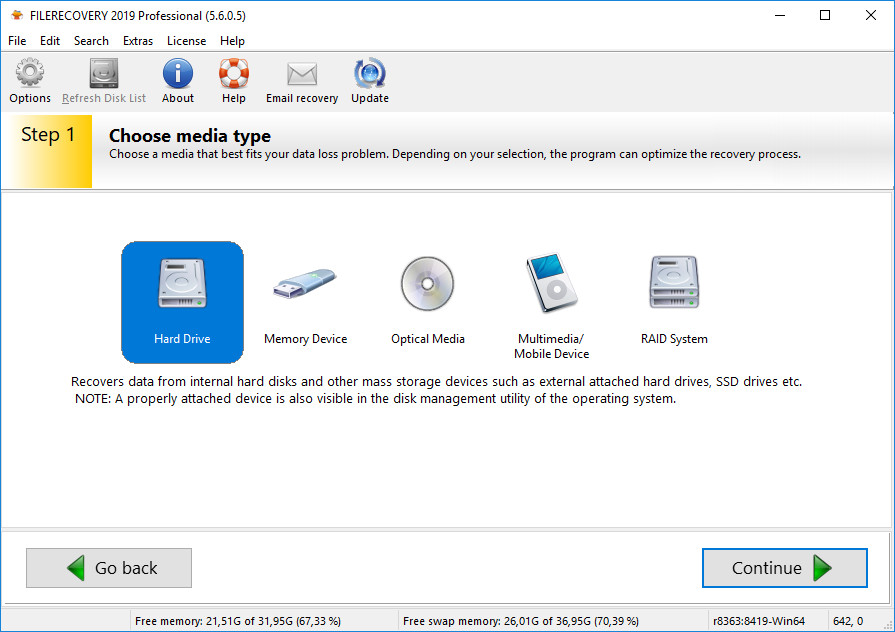
Task: Open the Extras menu
Action: 138,41
